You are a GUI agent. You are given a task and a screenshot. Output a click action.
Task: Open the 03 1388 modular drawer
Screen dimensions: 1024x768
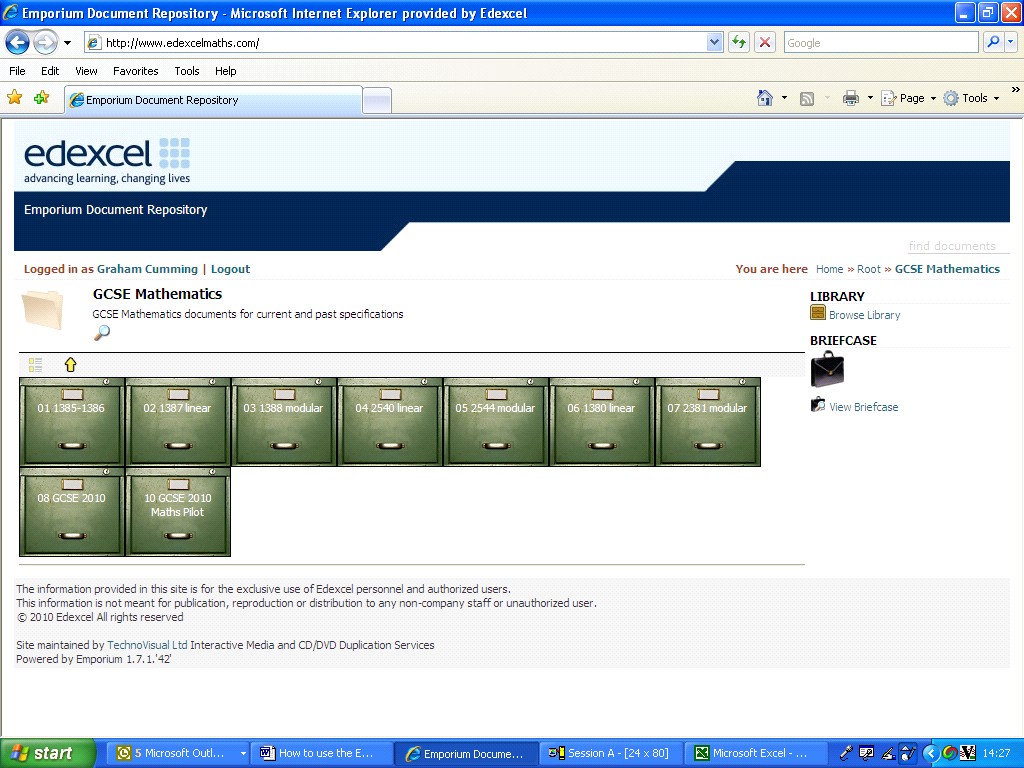pos(283,421)
